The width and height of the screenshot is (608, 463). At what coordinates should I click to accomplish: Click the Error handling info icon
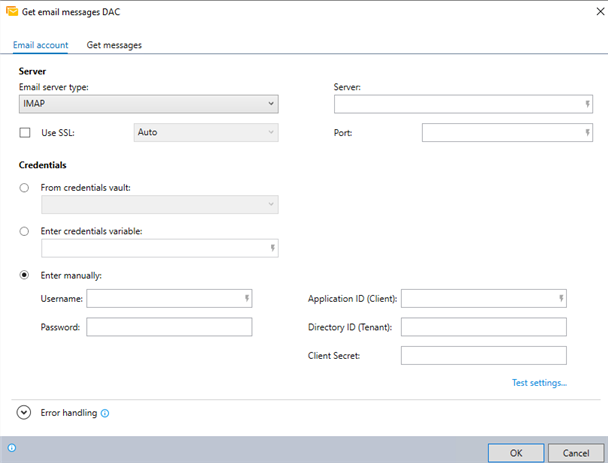(x=105, y=413)
